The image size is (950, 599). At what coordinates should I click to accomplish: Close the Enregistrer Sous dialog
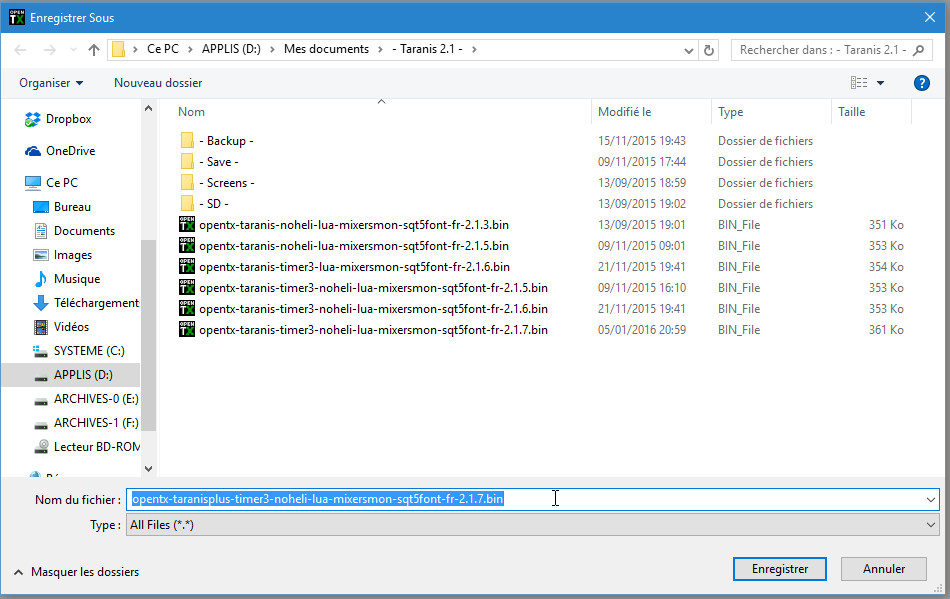click(930, 18)
